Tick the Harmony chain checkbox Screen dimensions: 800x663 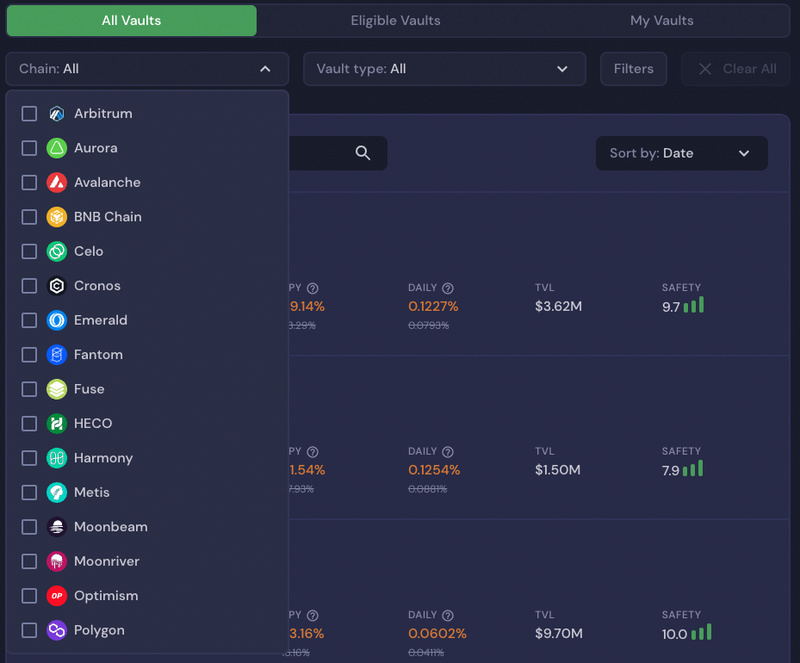pos(29,458)
